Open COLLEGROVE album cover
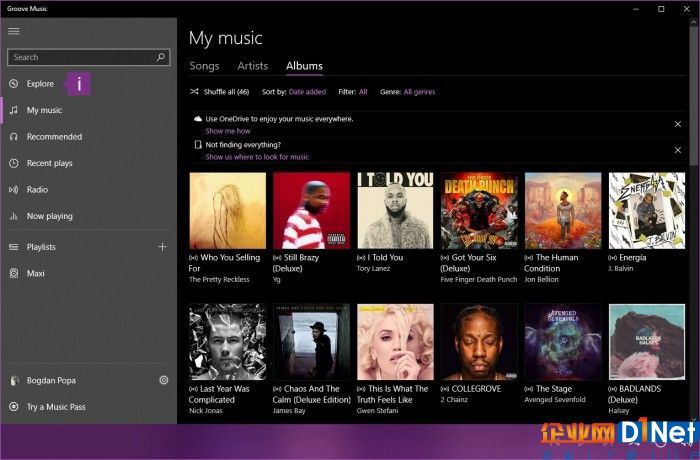 (x=479, y=342)
